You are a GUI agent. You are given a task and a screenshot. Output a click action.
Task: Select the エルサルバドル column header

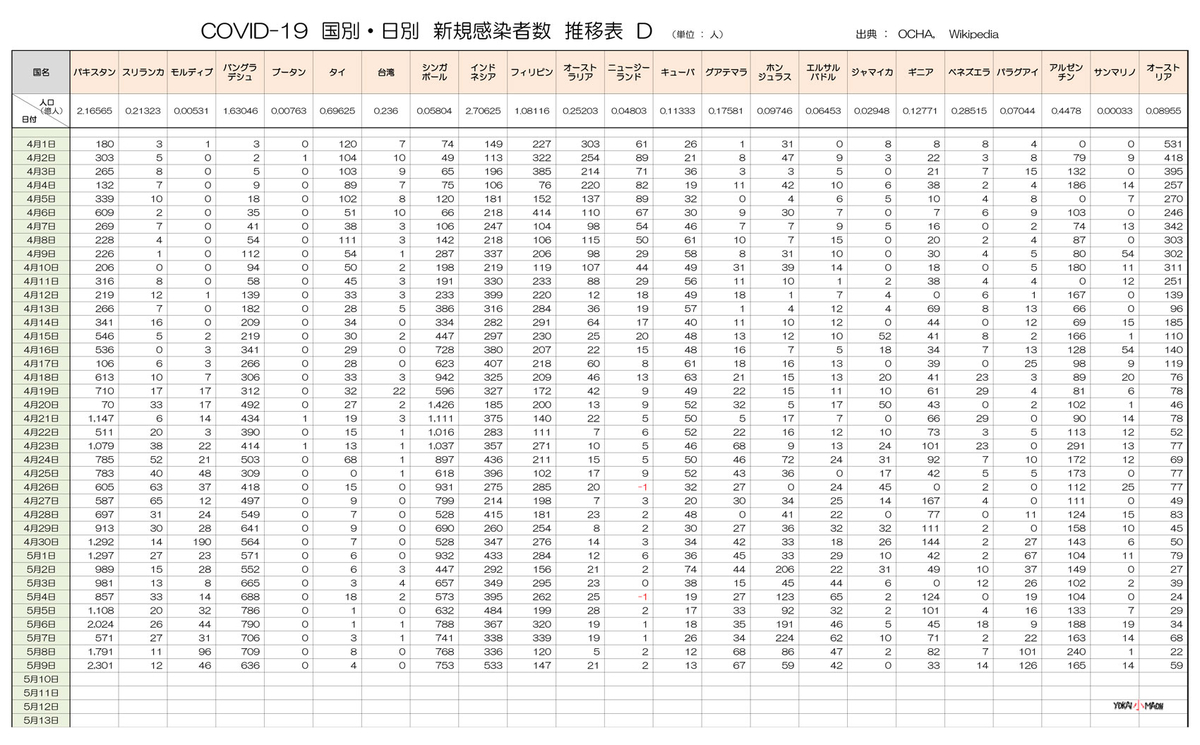tap(821, 73)
